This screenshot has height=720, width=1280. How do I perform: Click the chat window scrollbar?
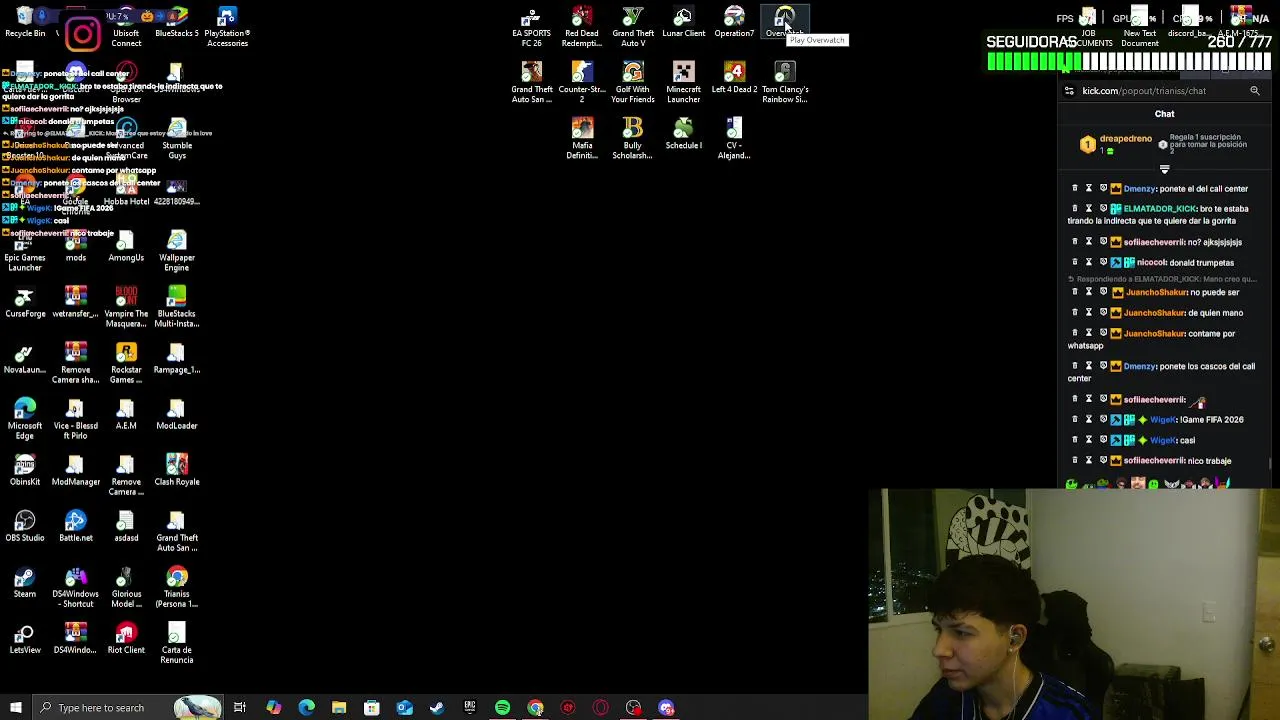(x=1270, y=464)
